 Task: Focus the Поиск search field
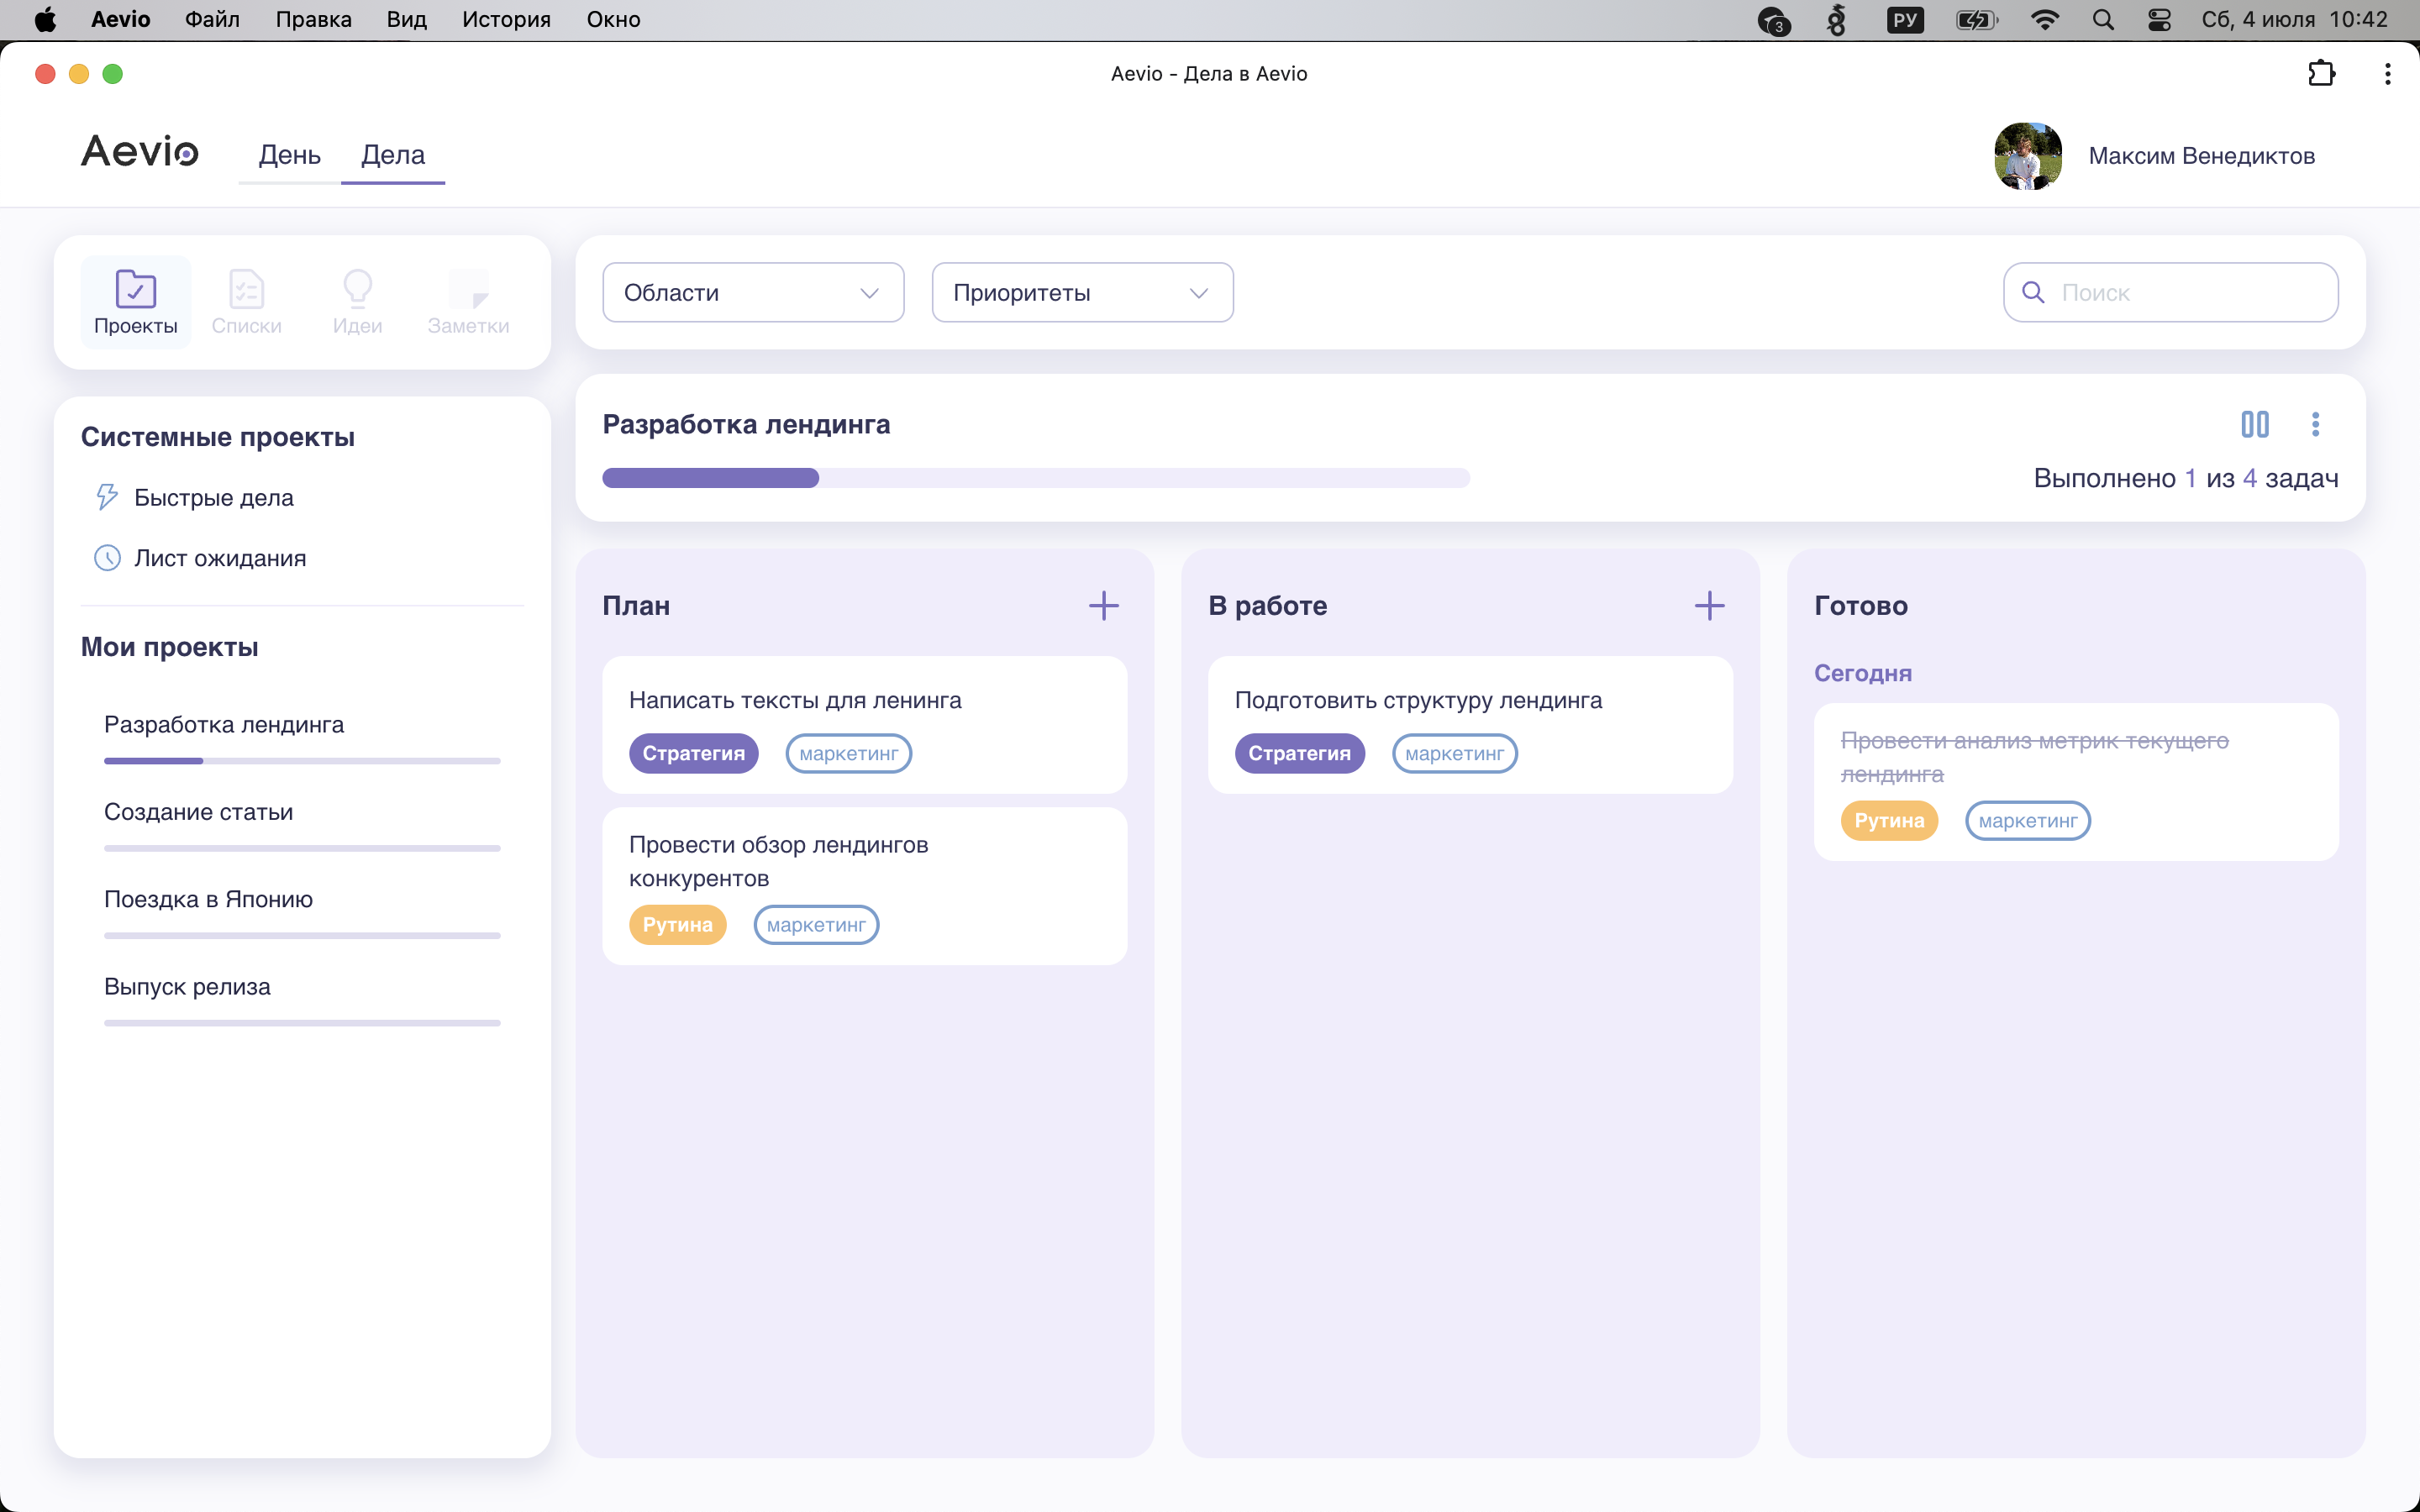[2170, 292]
